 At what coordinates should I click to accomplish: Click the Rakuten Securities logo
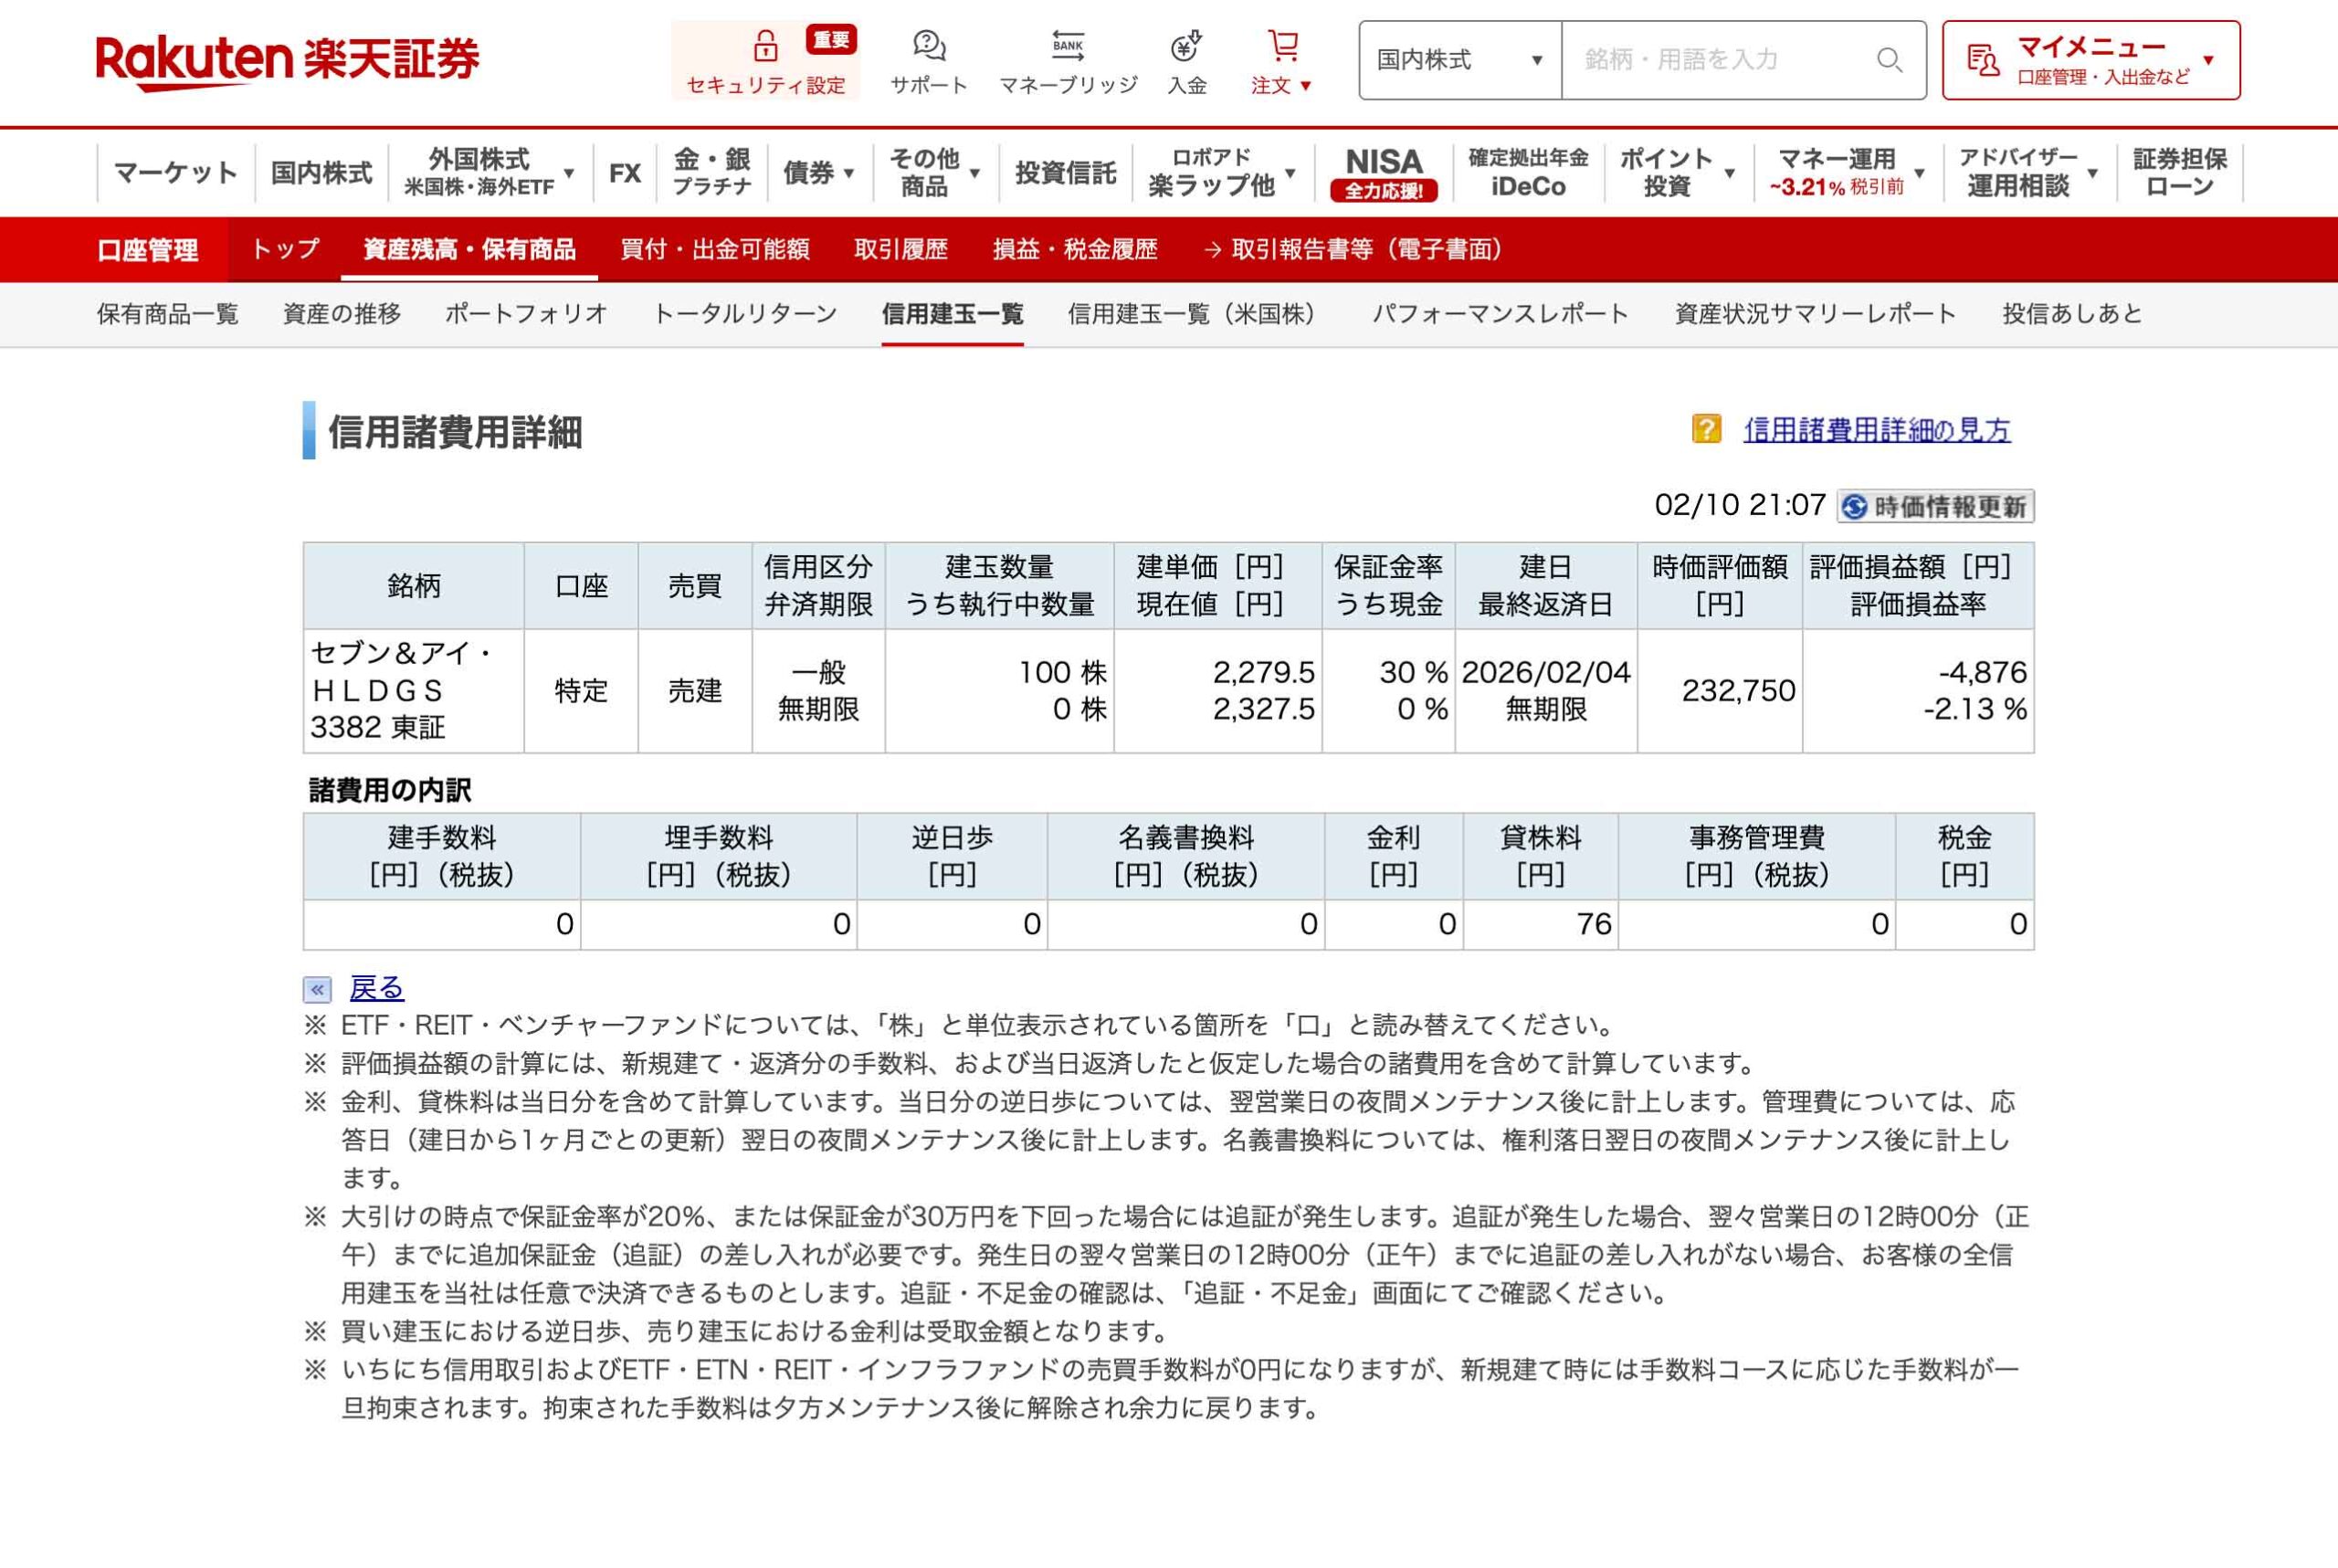(x=288, y=60)
